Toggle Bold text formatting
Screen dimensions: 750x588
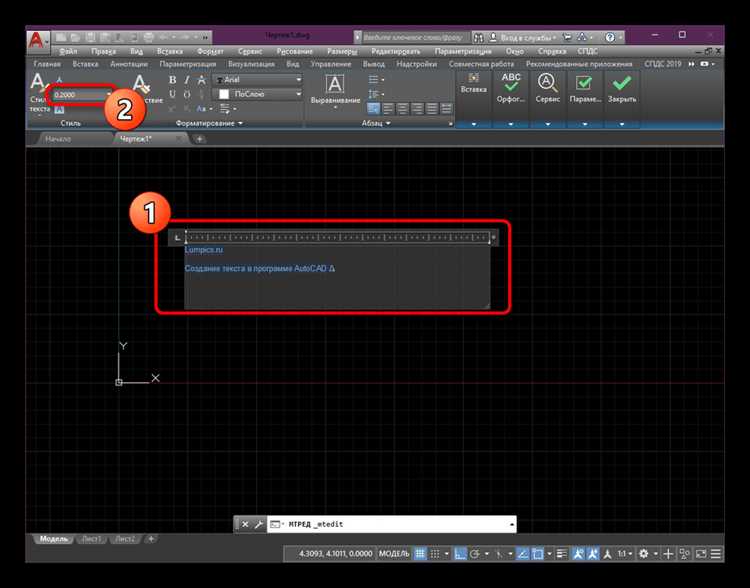(173, 80)
